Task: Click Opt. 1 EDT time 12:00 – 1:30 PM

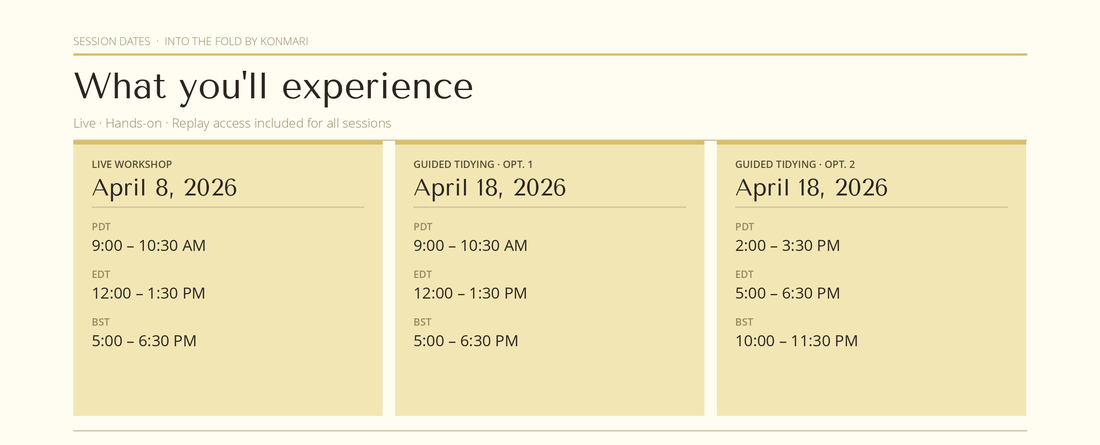Action: [470, 293]
